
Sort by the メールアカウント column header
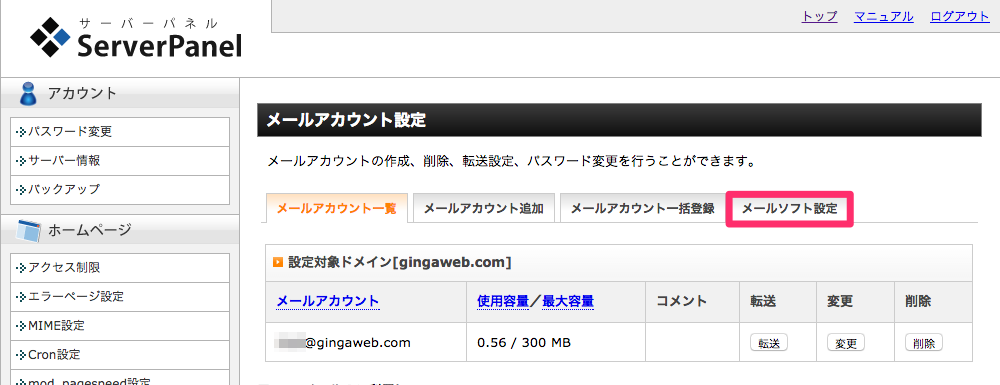point(328,301)
